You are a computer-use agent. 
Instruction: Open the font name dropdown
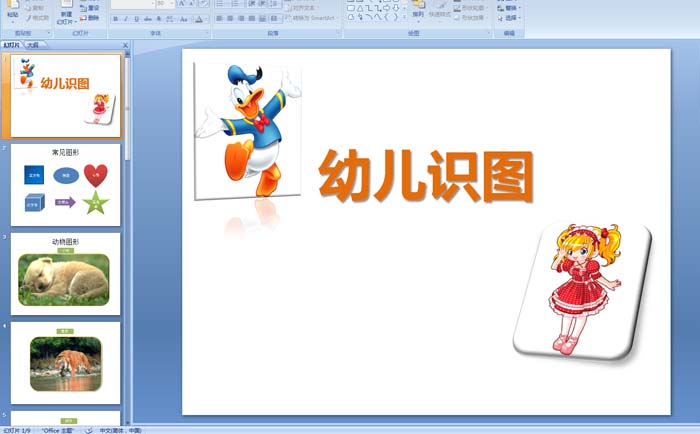click(x=153, y=4)
